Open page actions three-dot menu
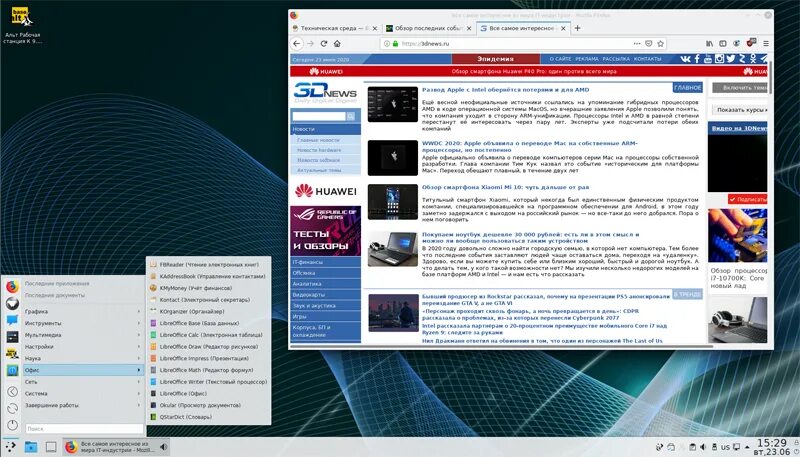800x457 pixels. [x=637, y=43]
